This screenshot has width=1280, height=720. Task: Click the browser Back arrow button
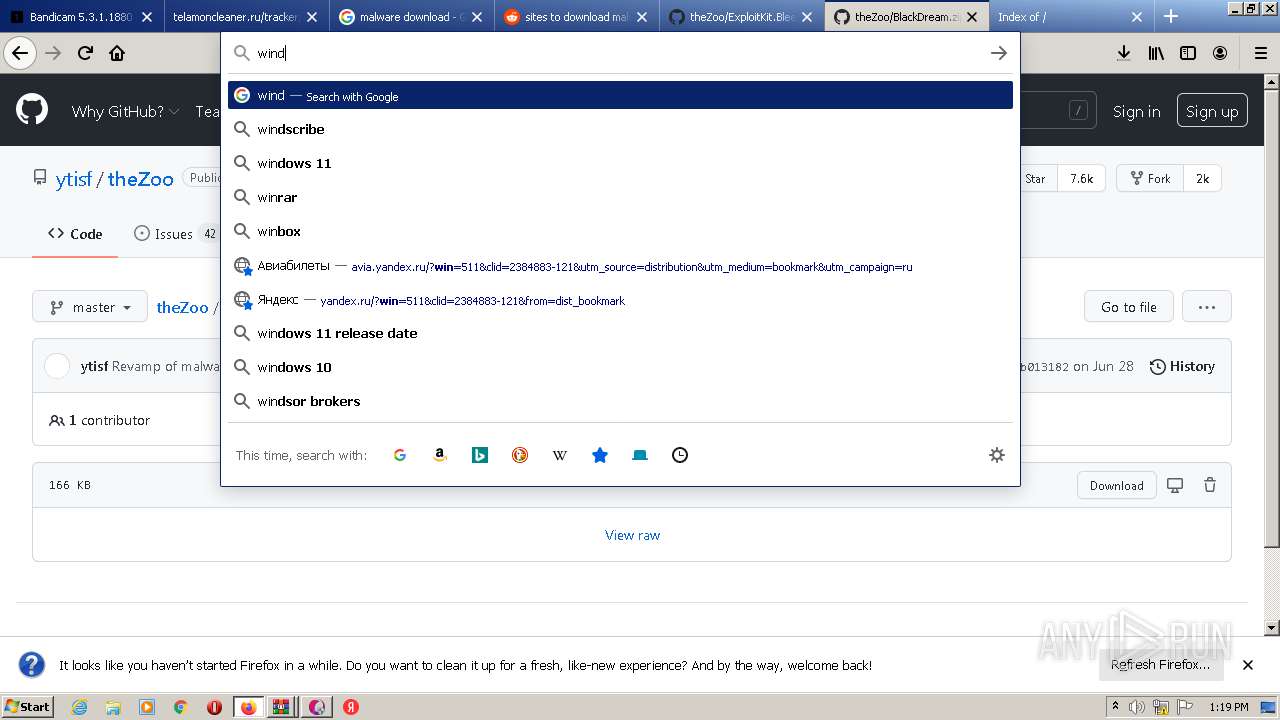tap(19, 53)
